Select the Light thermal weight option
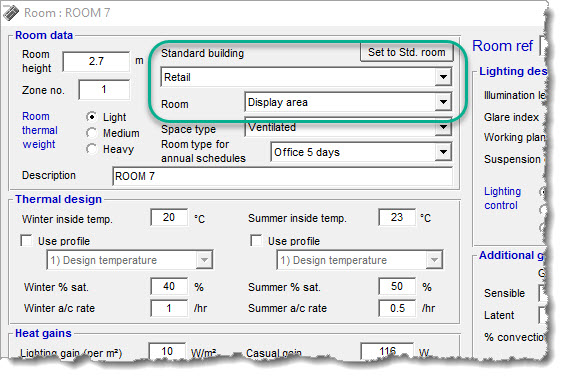565x377 pixels. [92, 117]
